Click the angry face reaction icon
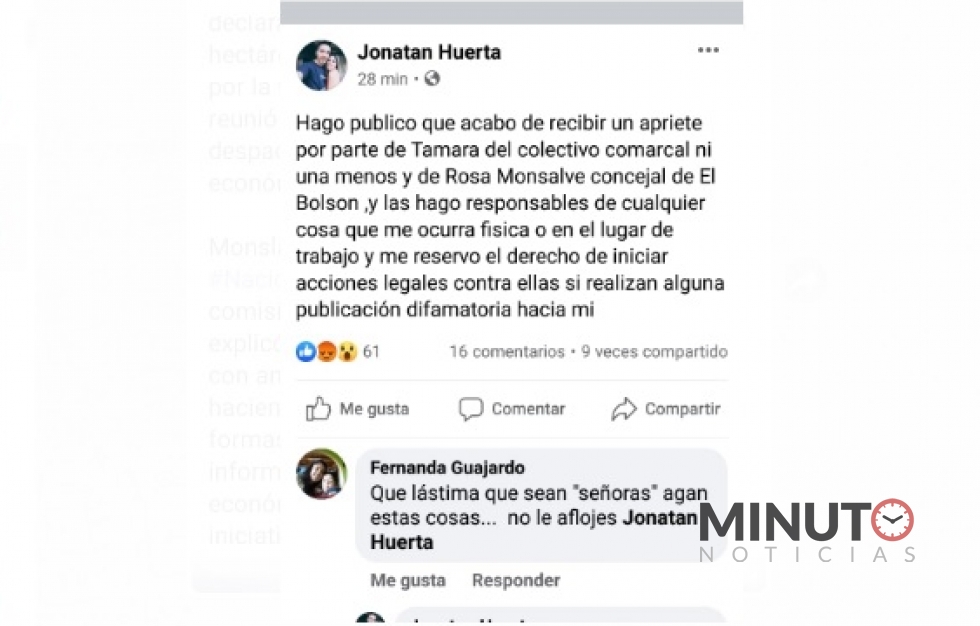This screenshot has width=980, height=626. click(x=327, y=352)
